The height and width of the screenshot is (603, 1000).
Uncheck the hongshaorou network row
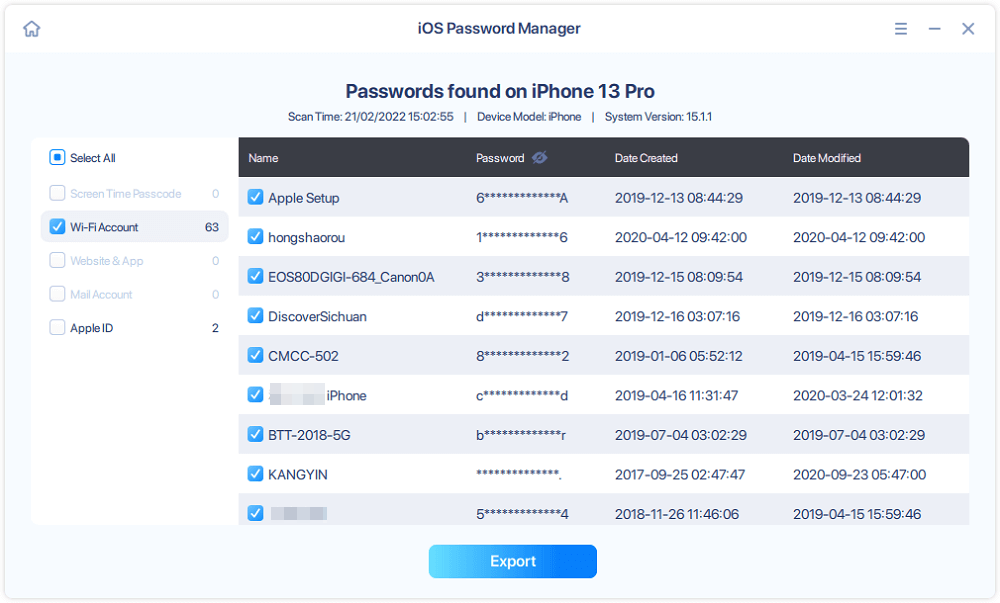coord(255,237)
